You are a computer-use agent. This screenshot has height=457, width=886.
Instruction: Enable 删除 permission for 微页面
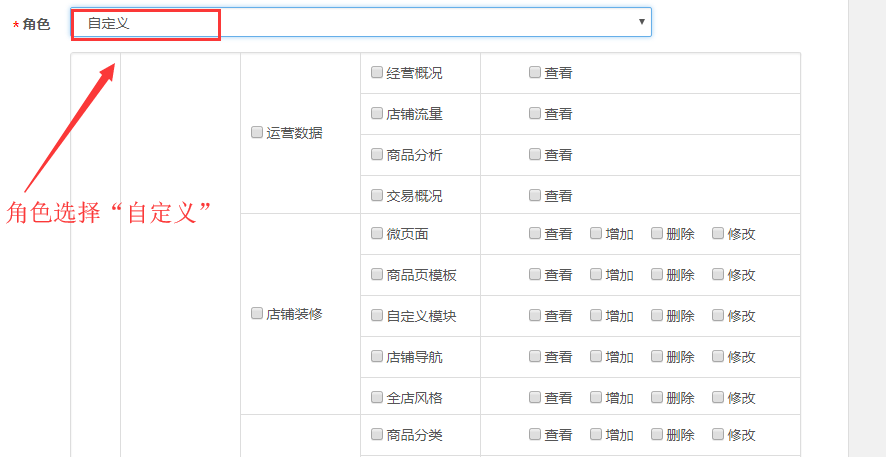[x=657, y=233]
